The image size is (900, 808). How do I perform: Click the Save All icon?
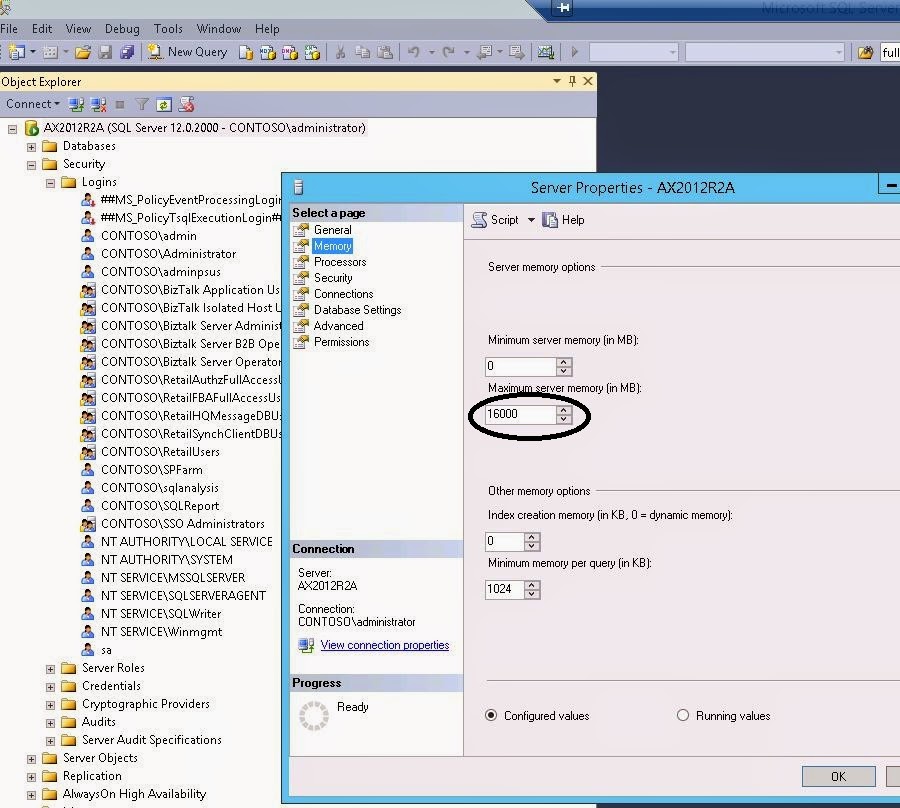click(127, 52)
